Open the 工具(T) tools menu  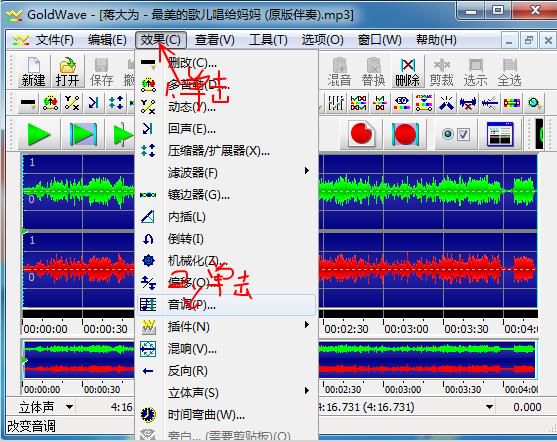point(268,40)
